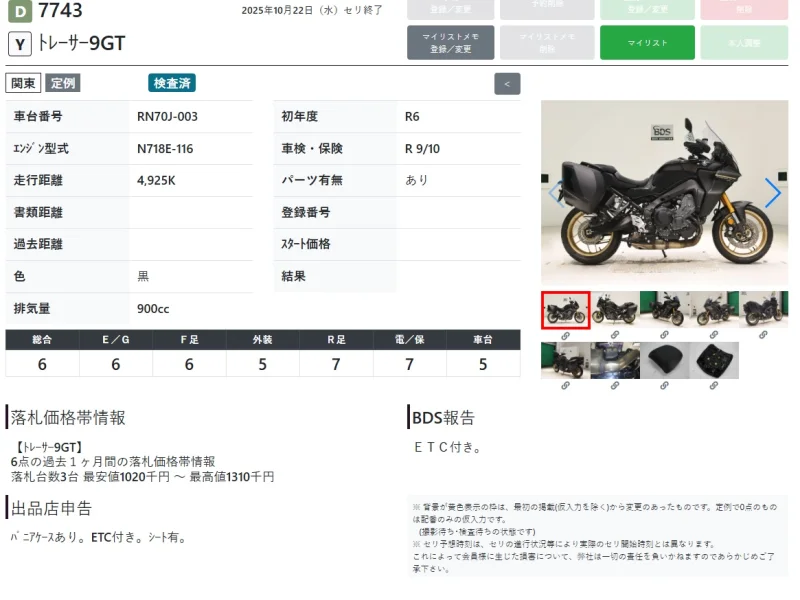Screen dimensions: 800x600
Task: Click link icon under rear-angle bike thumbnail
Action: pyautogui.click(x=565, y=386)
